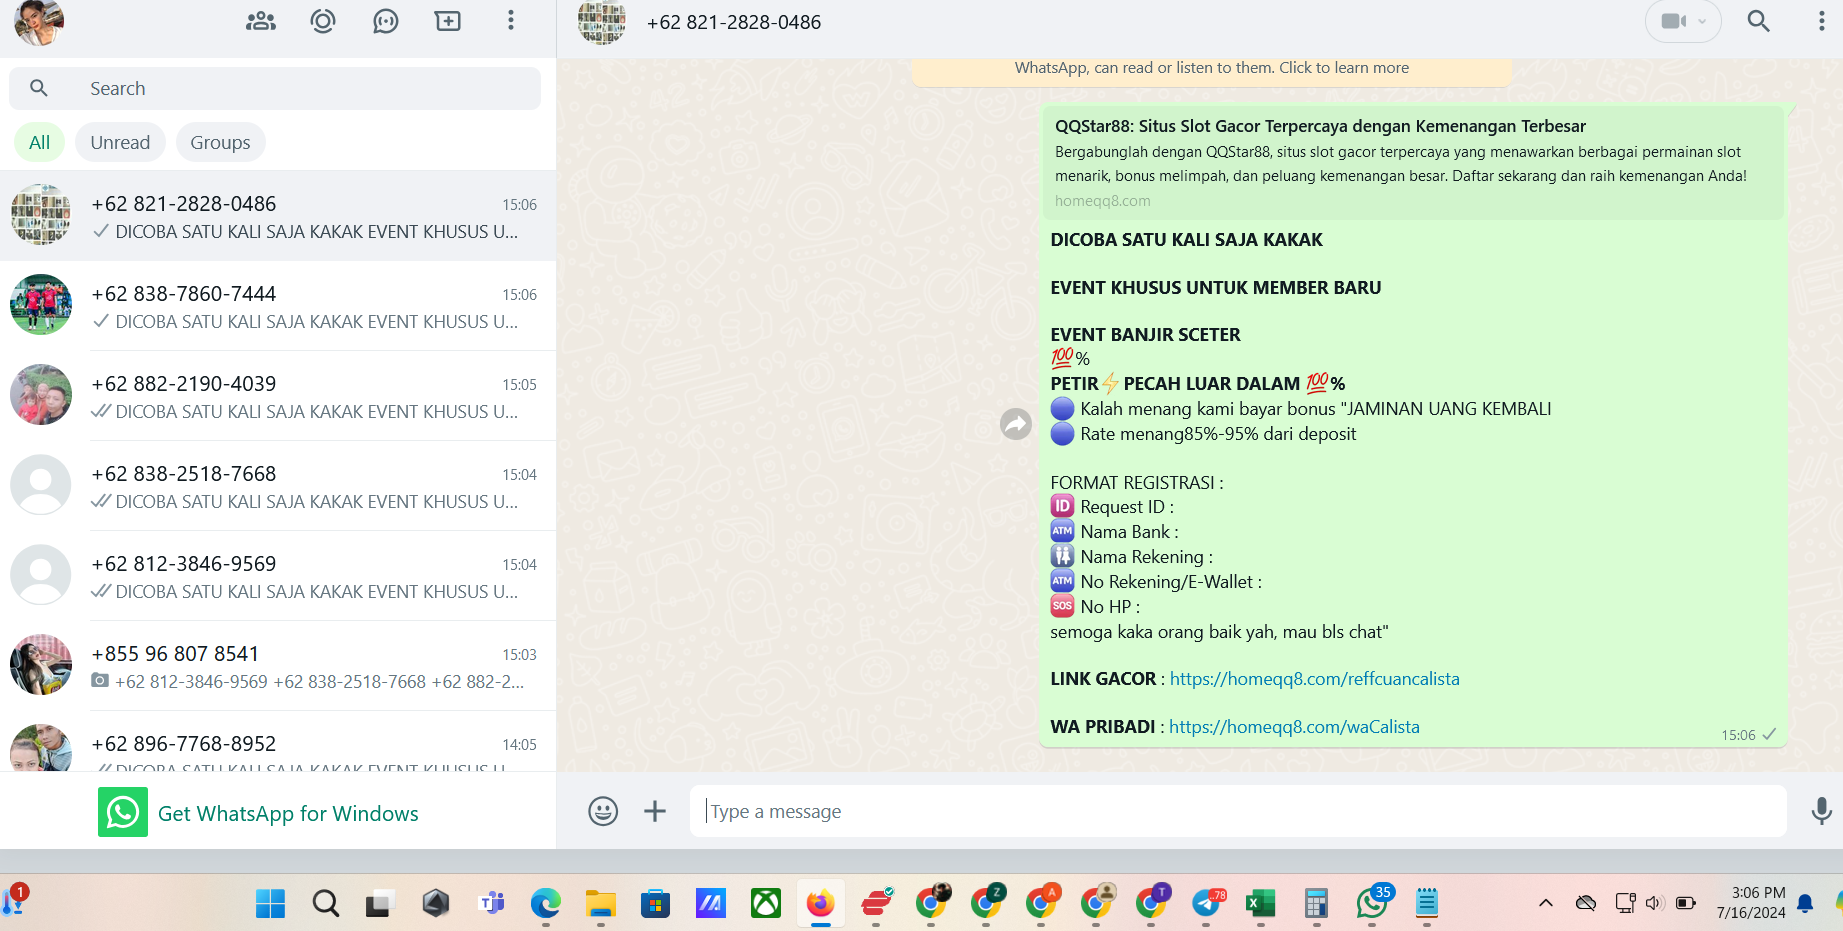
Task: Open Notepad from the taskbar
Action: pyautogui.click(x=1427, y=904)
